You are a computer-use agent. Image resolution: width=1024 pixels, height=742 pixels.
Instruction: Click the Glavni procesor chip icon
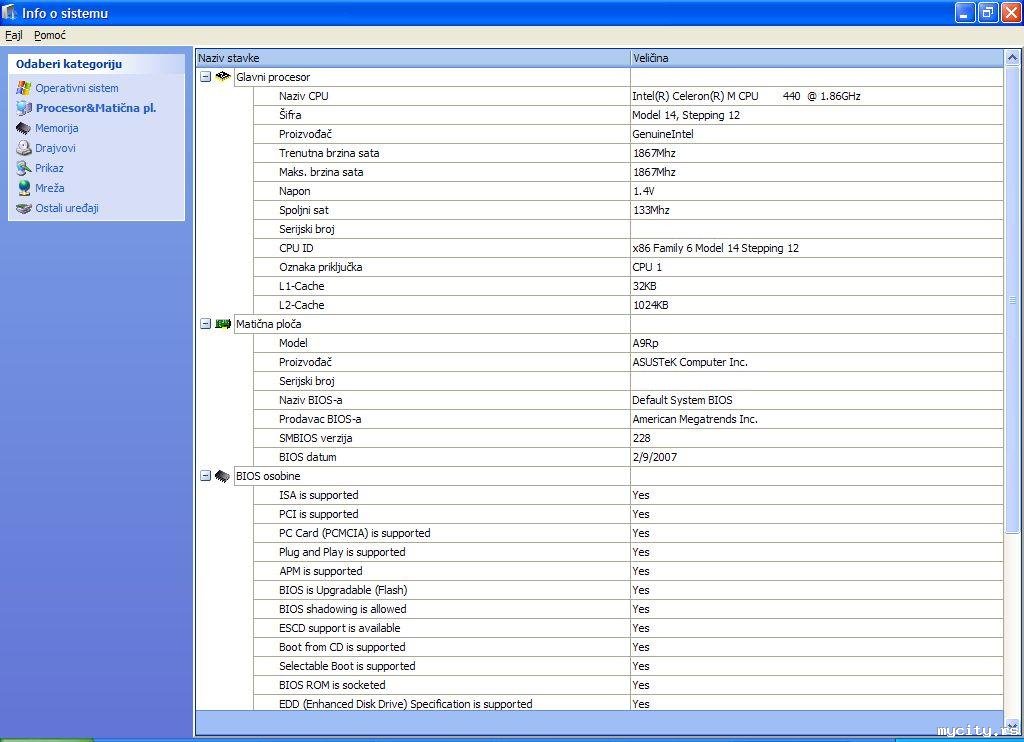(x=223, y=76)
